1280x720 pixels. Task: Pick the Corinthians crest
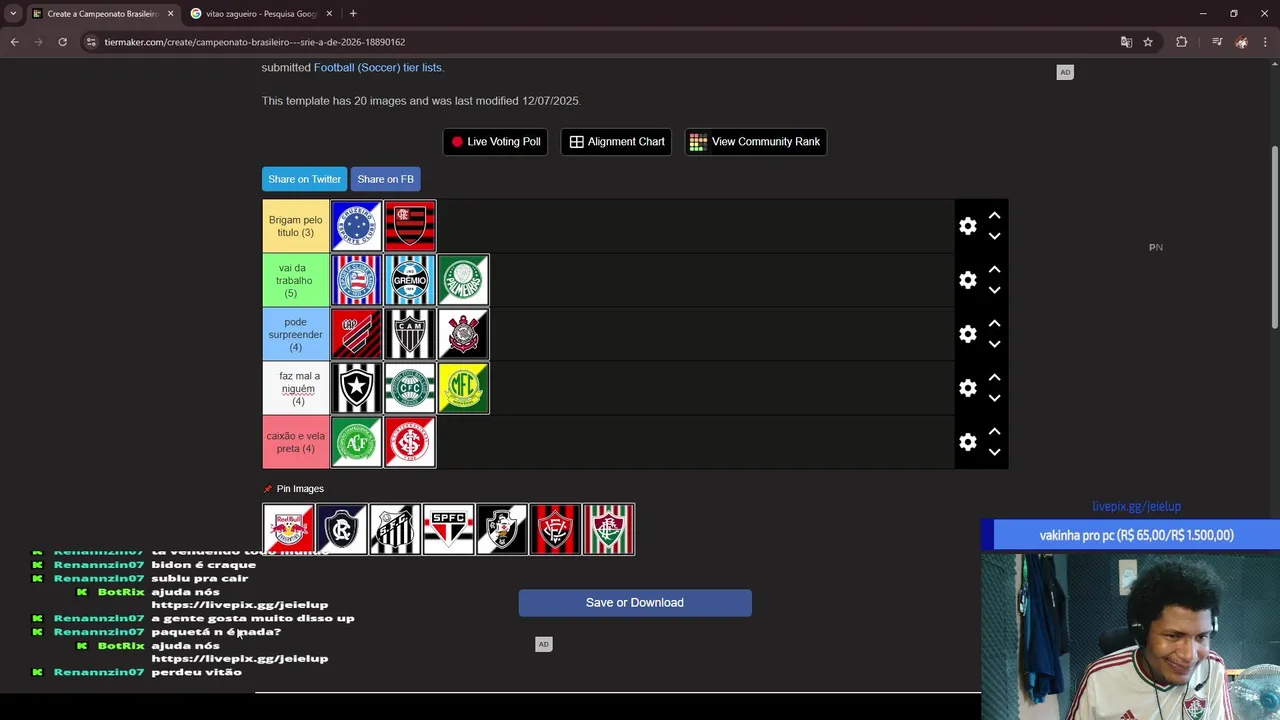463,334
